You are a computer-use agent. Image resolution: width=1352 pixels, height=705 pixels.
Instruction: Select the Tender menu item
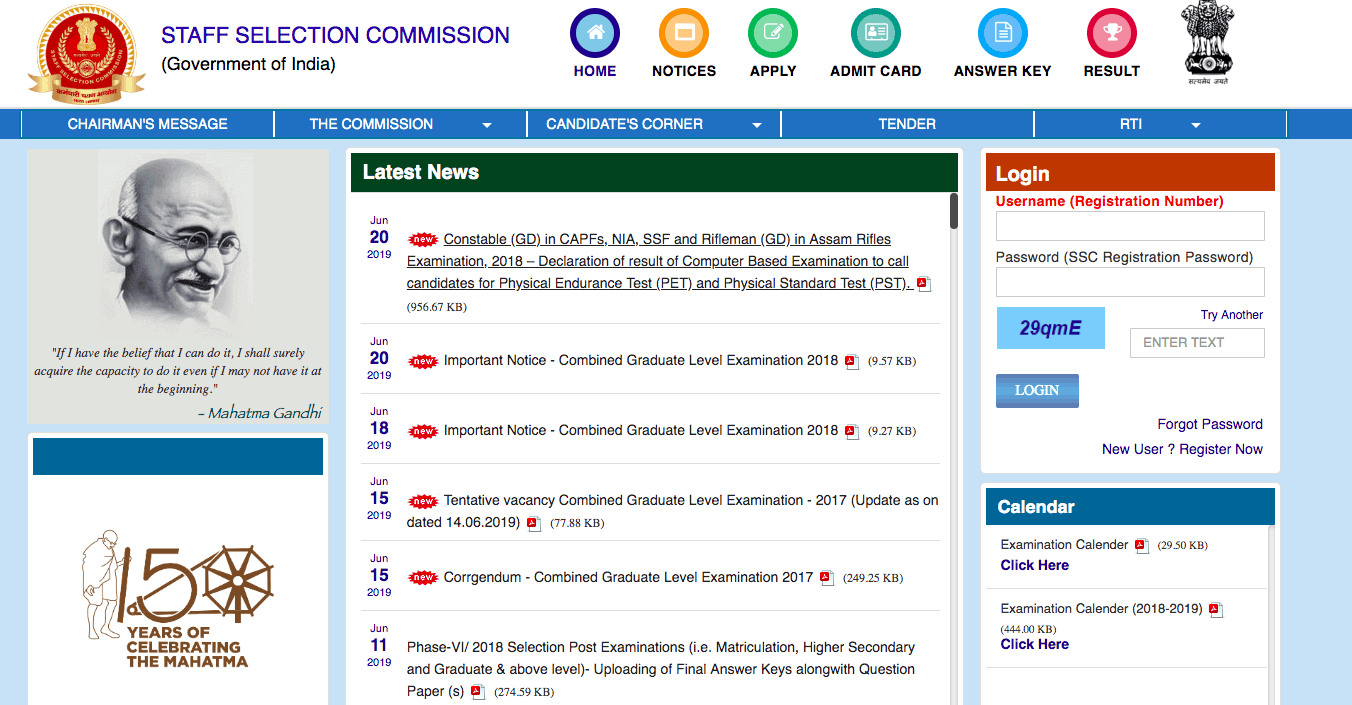[x=907, y=124]
